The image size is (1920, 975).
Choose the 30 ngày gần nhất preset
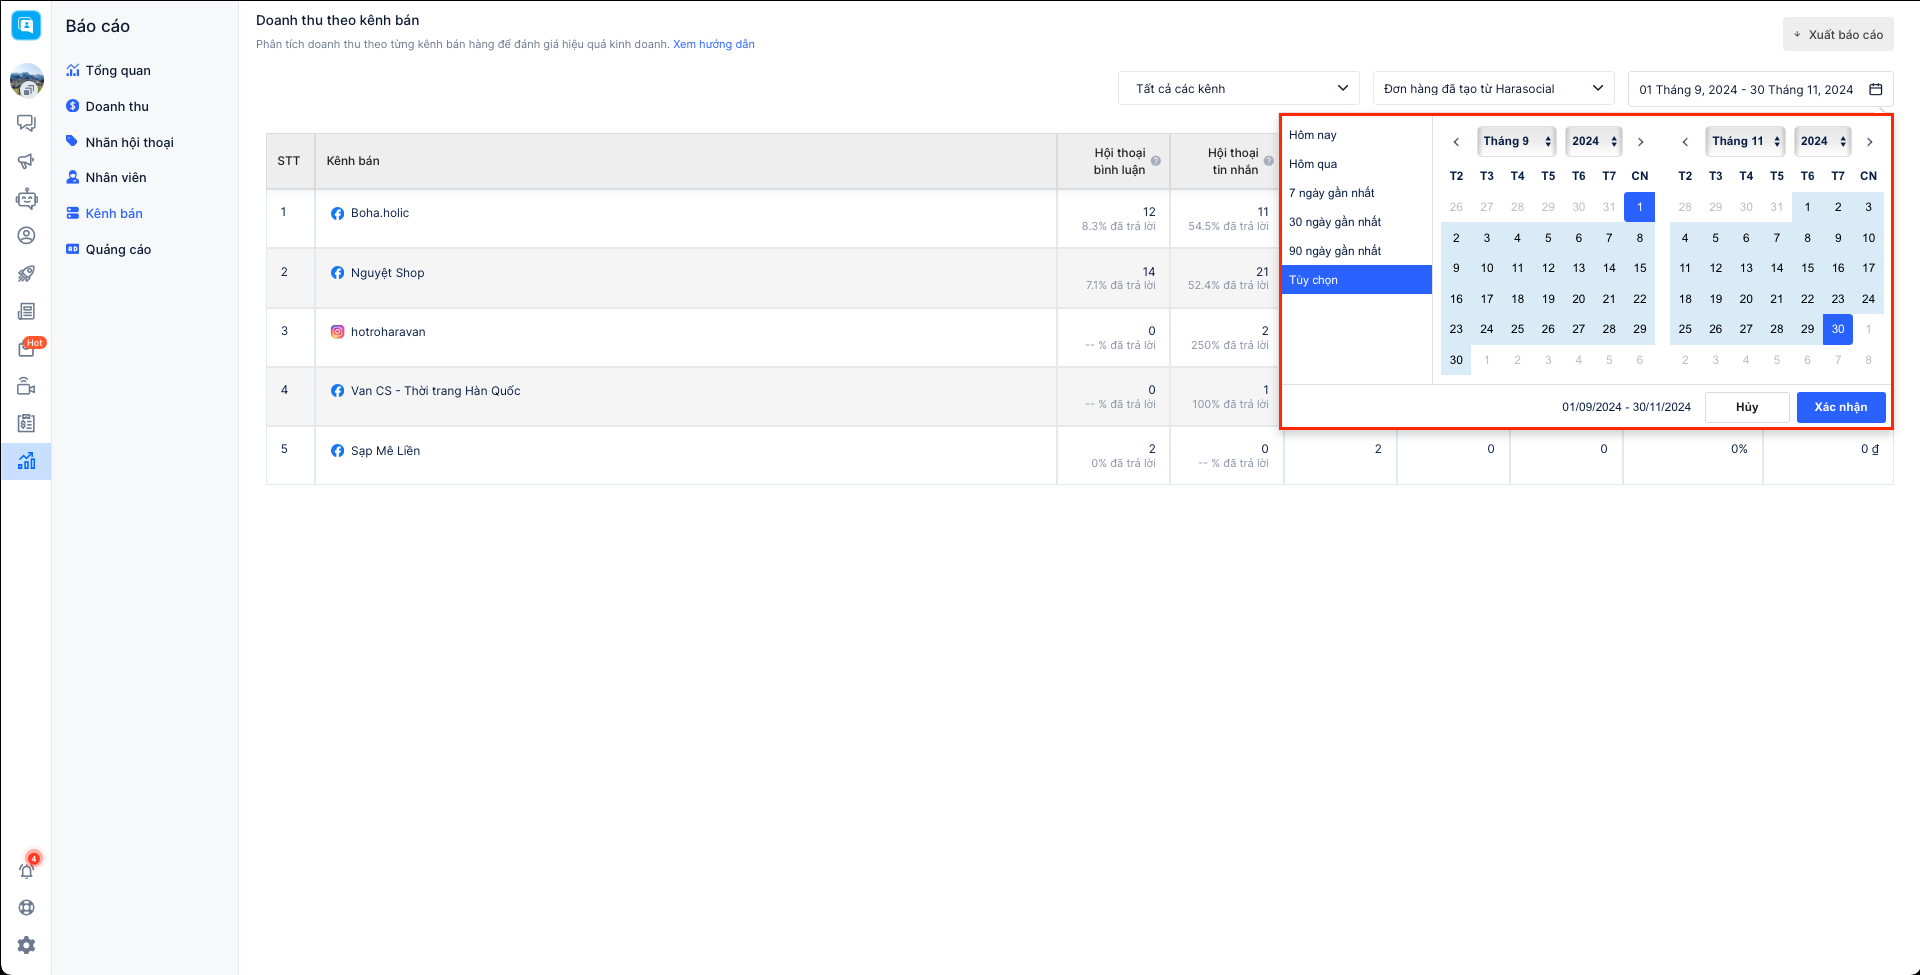(x=1335, y=222)
